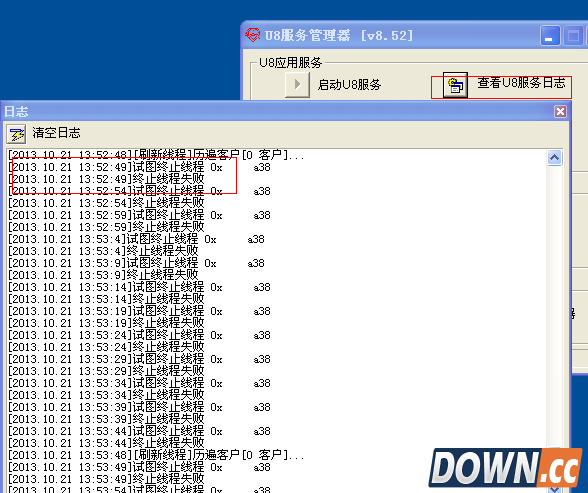Select log line 13:53:29 试图终止线程
Screen dimensions: 588x493
click(x=139, y=359)
